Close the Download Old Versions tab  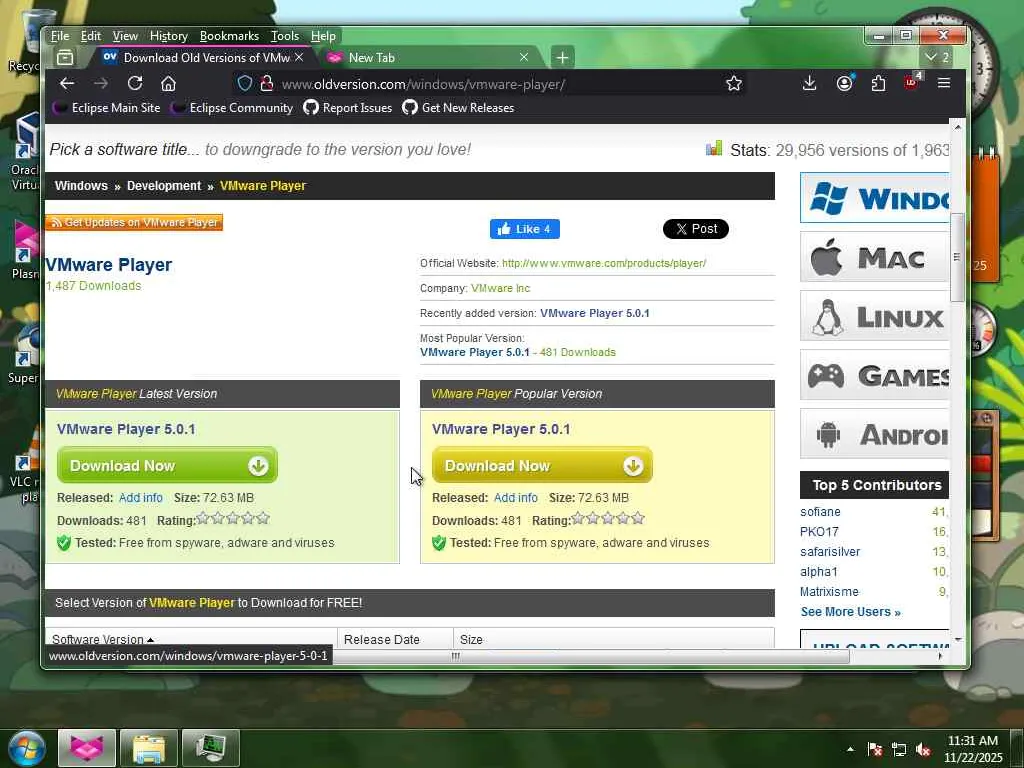(299, 57)
